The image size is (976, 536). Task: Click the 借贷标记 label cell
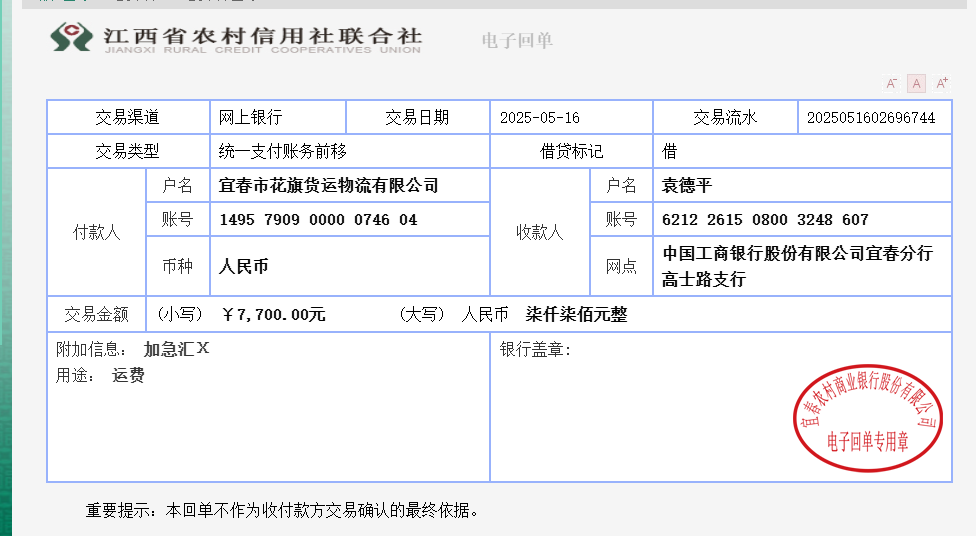coord(571,151)
